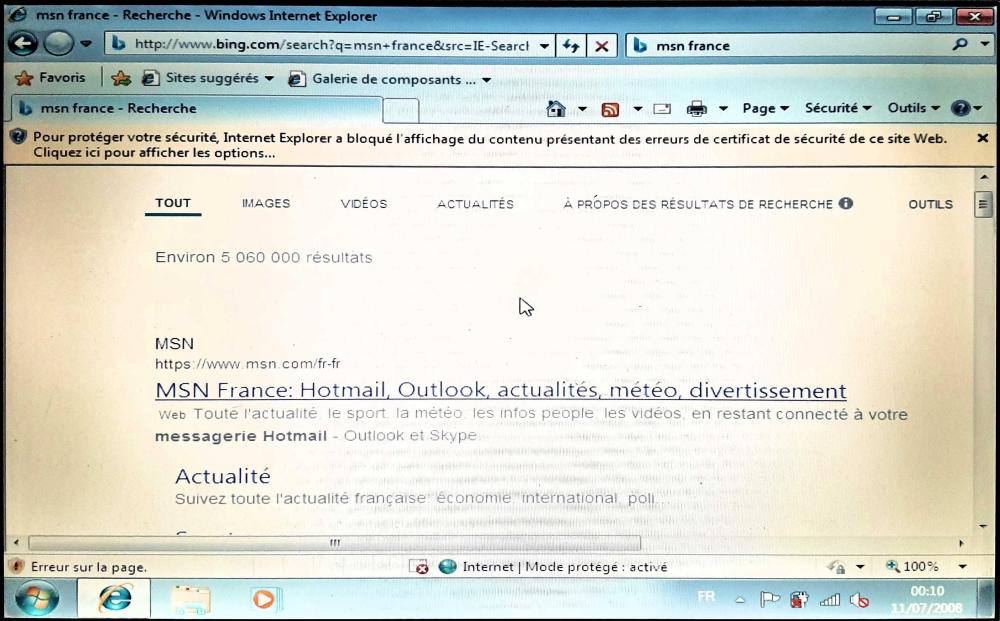This screenshot has width=1000, height=621.
Task: Click the security shield in the information bar
Action: tap(18, 136)
